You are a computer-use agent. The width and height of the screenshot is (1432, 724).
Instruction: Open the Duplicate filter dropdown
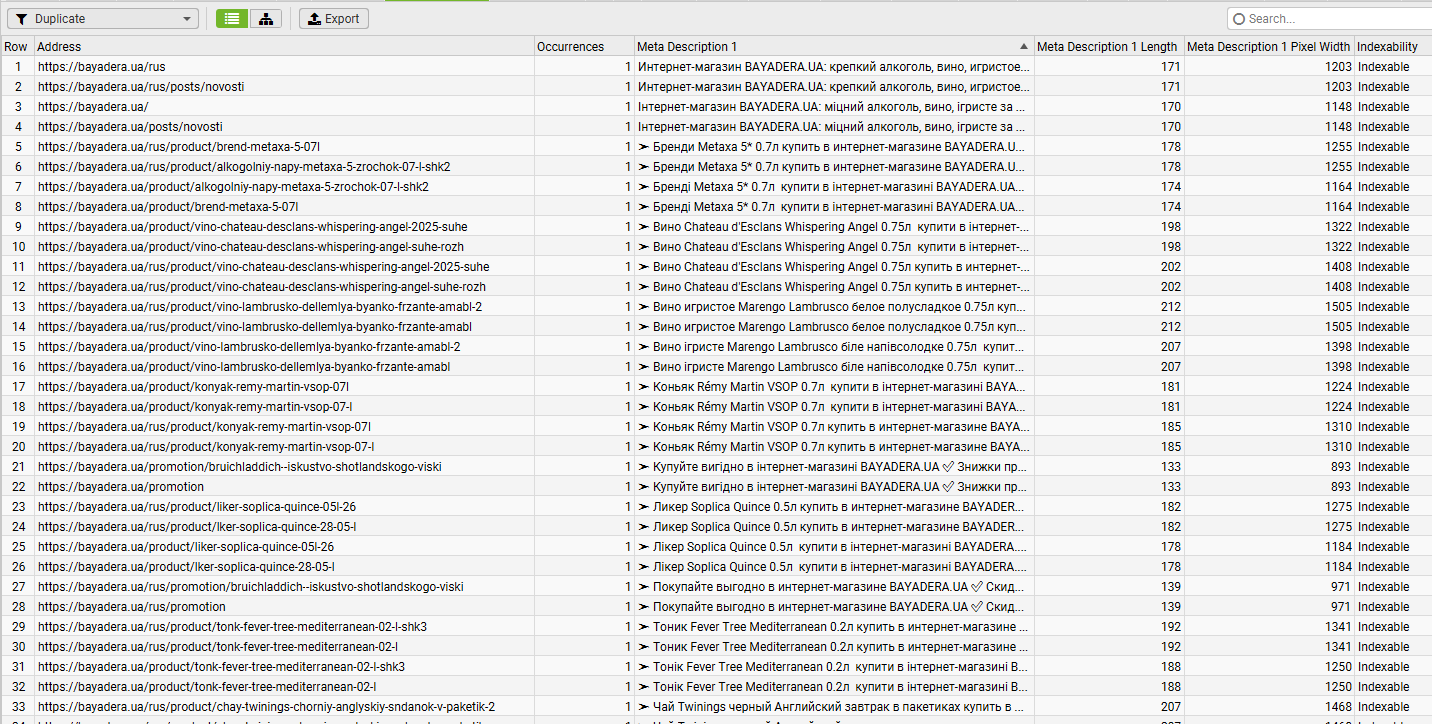[x=101, y=18]
